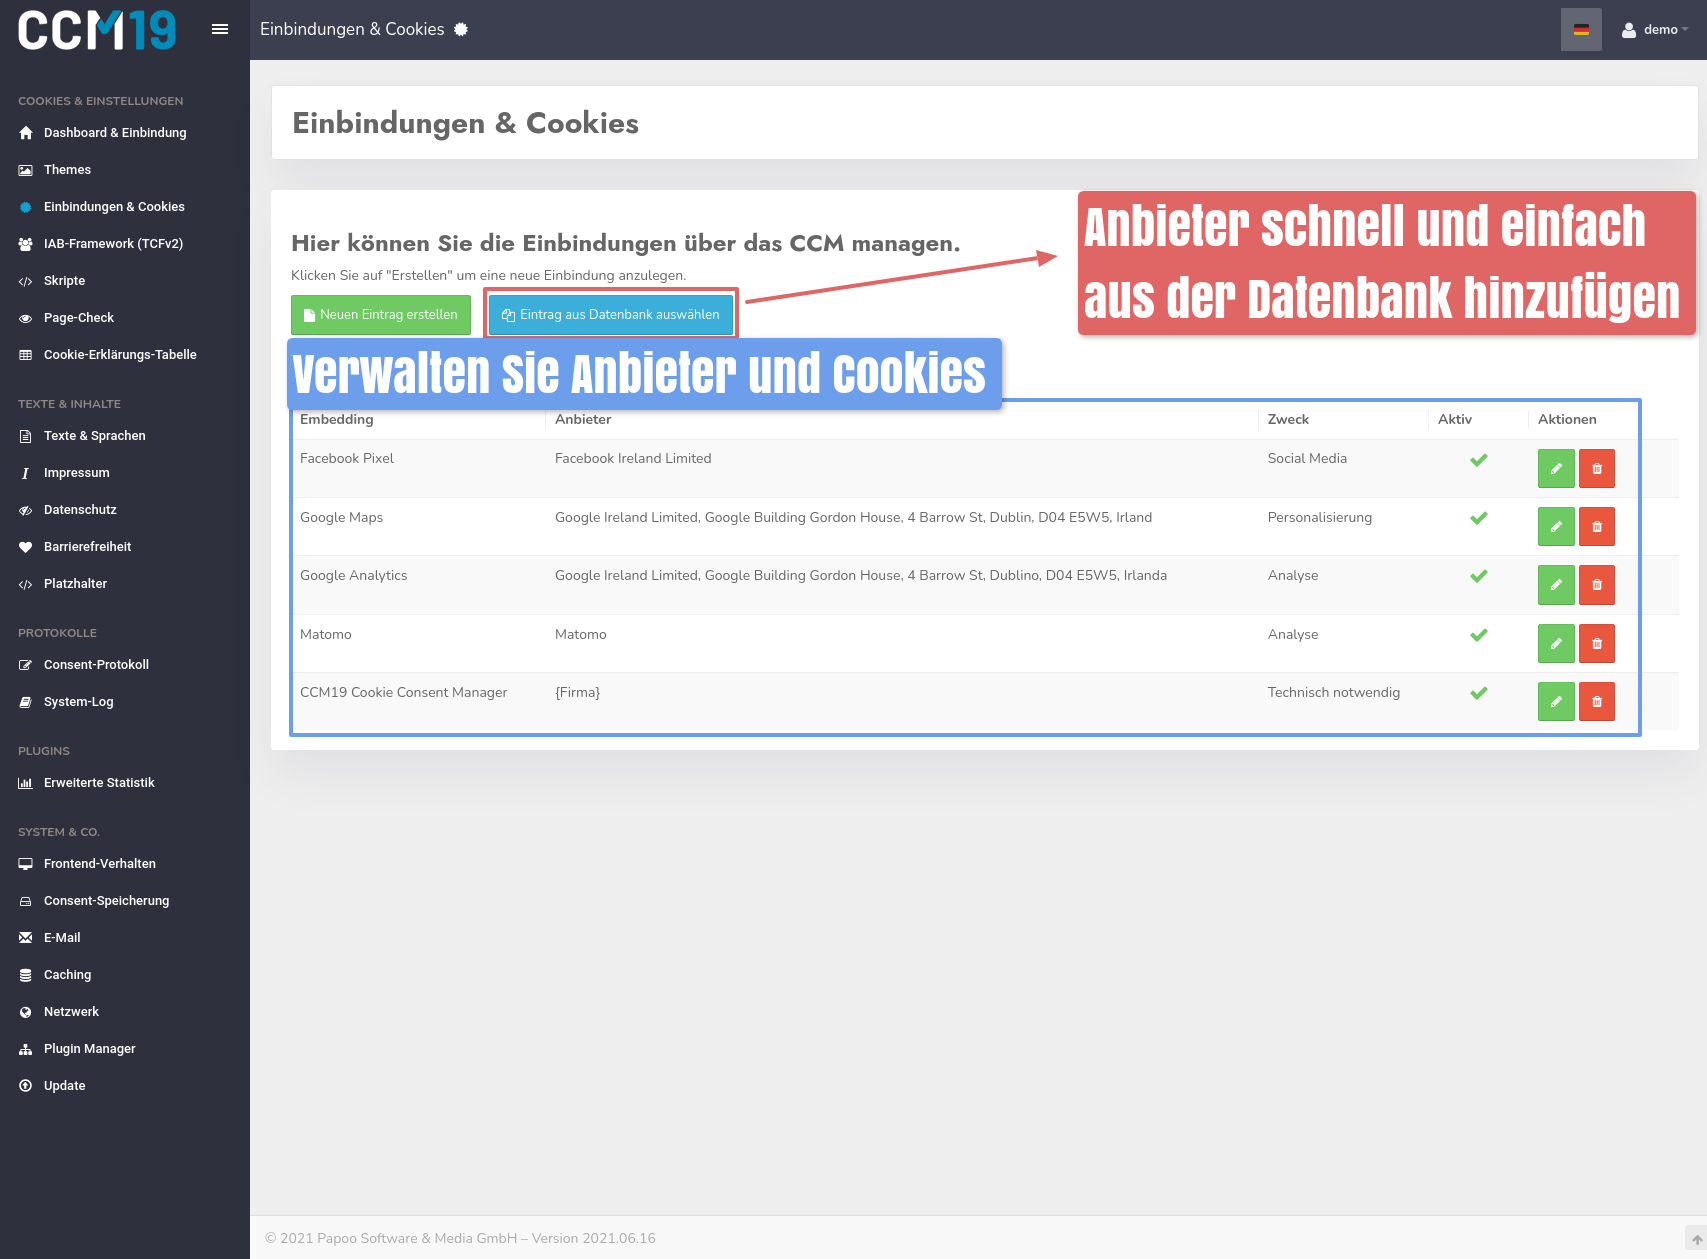Open the Plugin Manager
Viewport: 1707px width, 1259px height.
pyautogui.click(x=90, y=1049)
